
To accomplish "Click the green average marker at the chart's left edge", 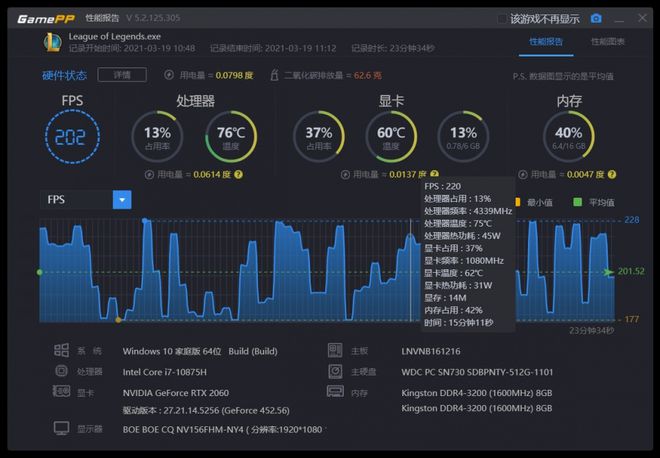I will pyautogui.click(x=40, y=272).
